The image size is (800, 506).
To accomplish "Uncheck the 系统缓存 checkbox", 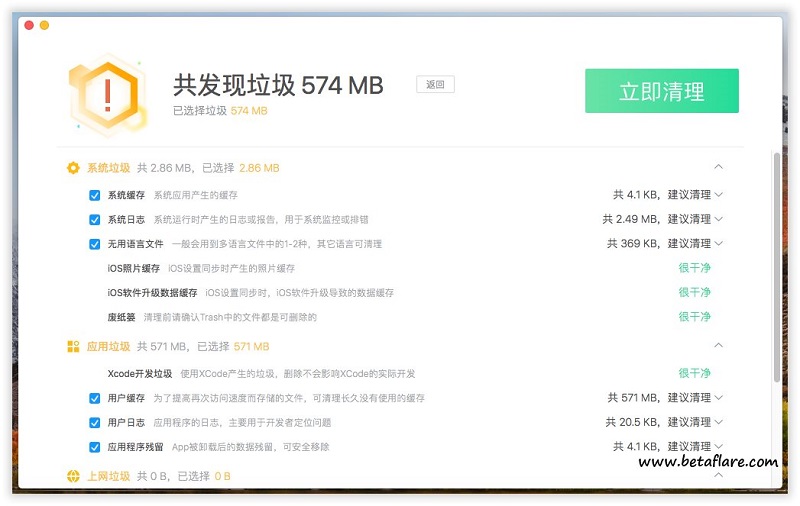I will 95,195.
